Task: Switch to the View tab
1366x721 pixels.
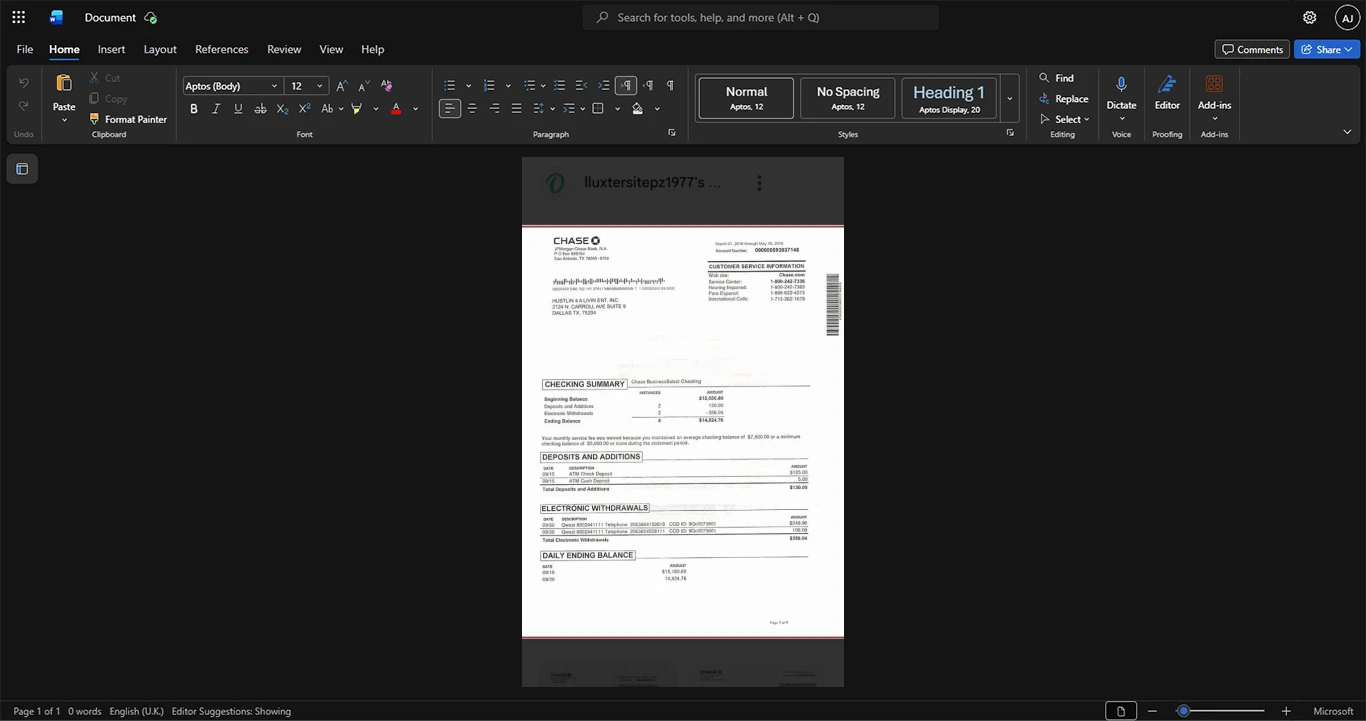Action: pyautogui.click(x=331, y=49)
